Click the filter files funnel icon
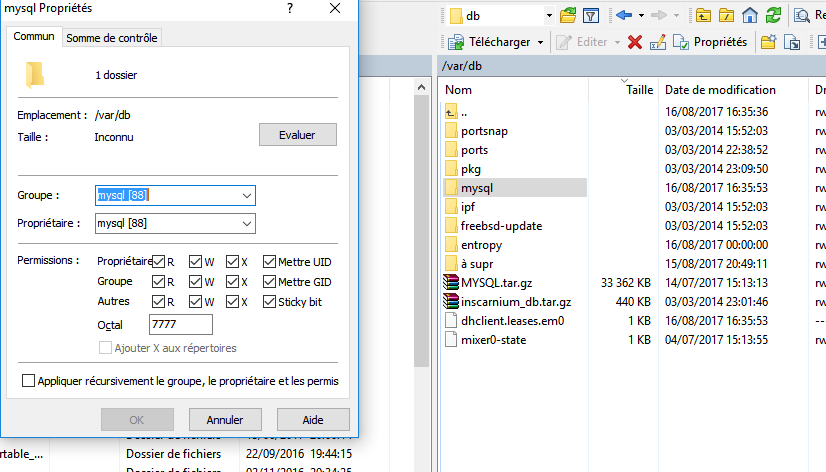Image resolution: width=826 pixels, height=472 pixels. click(591, 16)
